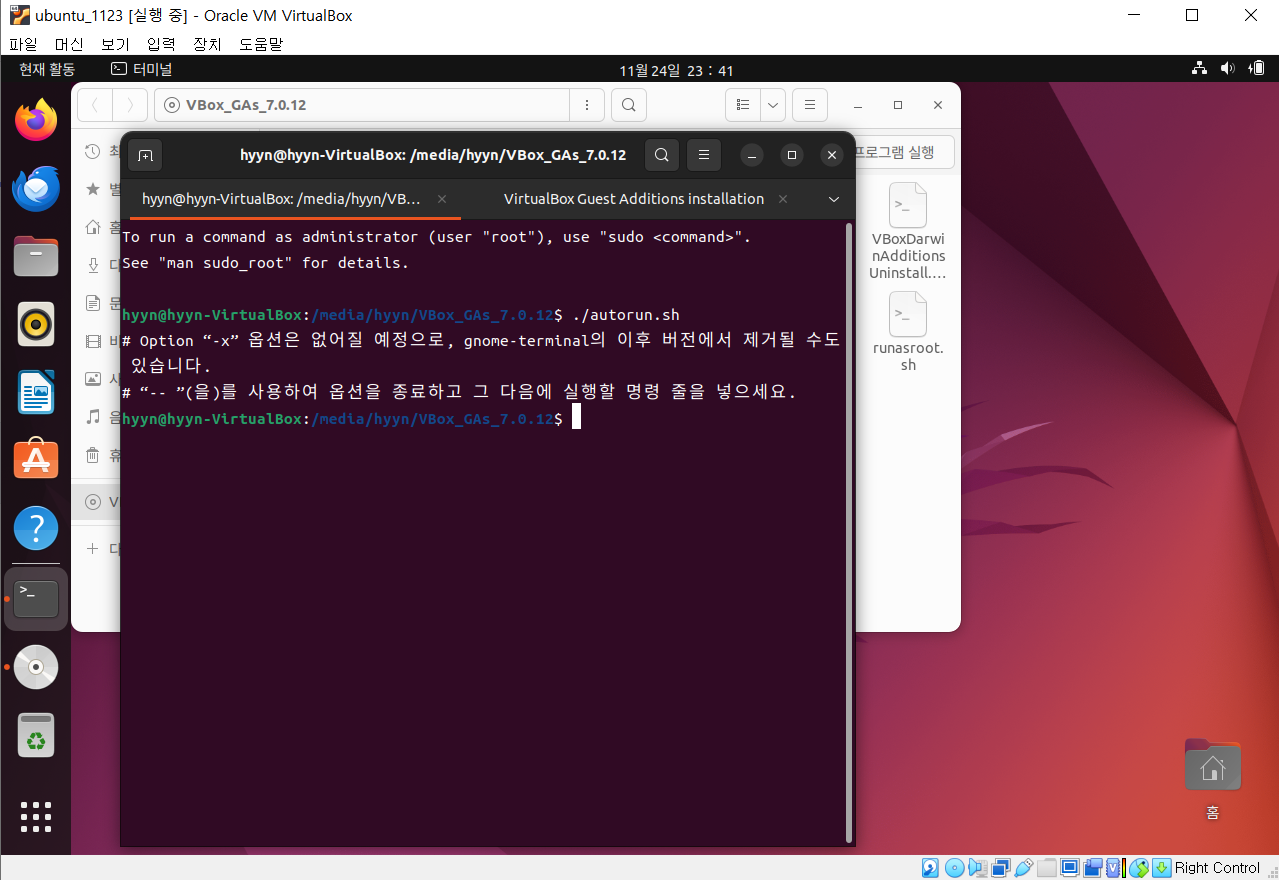The image size is (1279, 880).
Task: Click the shared folders status icon
Action: (x=1047, y=868)
